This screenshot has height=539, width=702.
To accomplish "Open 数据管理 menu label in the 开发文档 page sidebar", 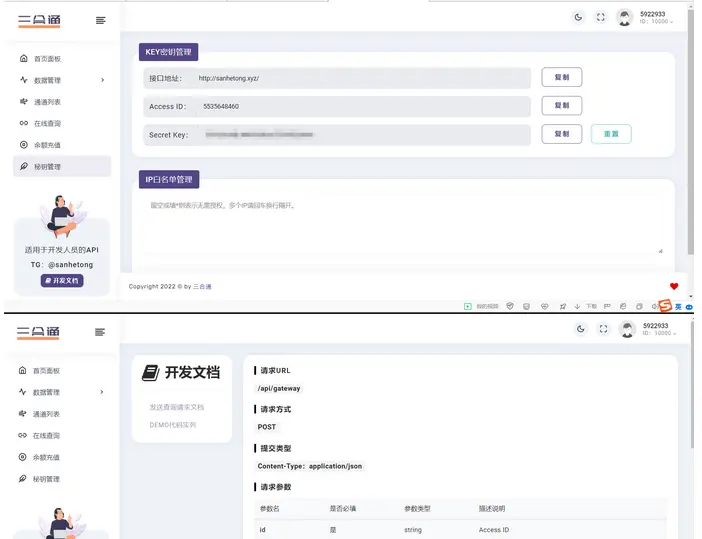I will coord(47,392).
